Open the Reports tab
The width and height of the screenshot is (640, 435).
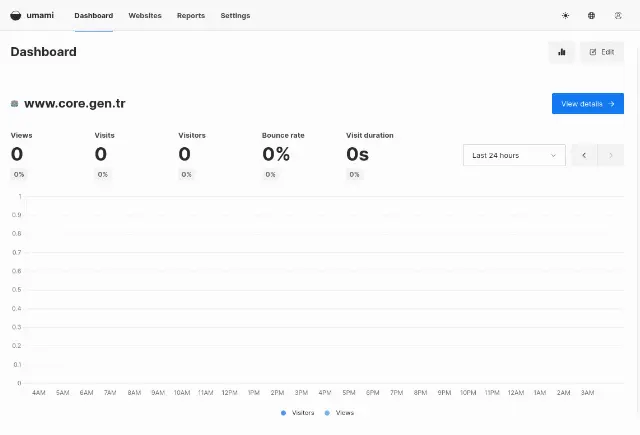191,16
